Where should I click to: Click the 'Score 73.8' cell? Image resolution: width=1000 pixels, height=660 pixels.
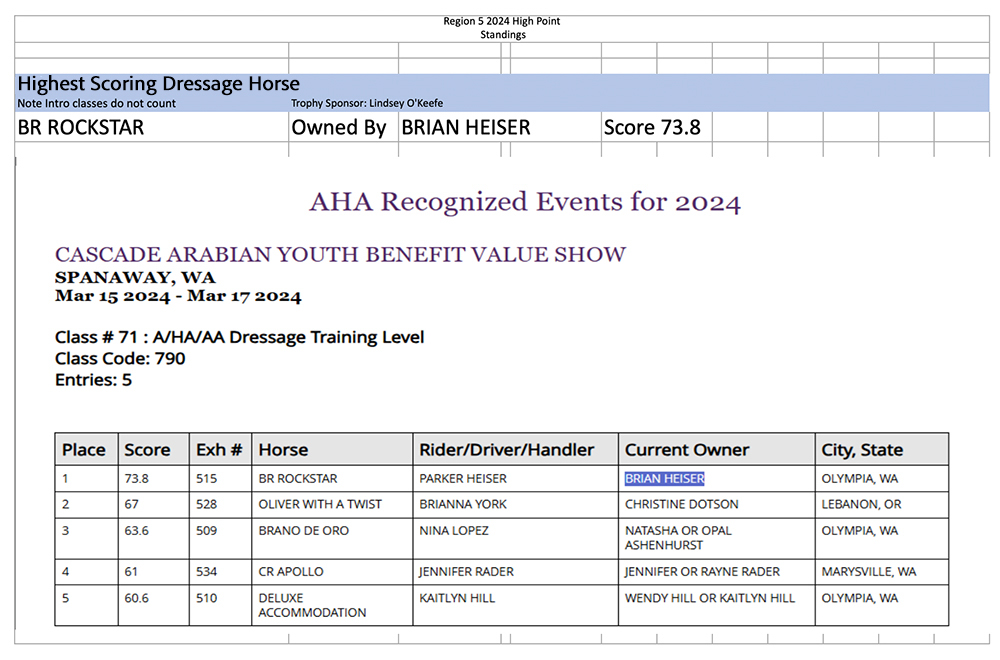[656, 128]
